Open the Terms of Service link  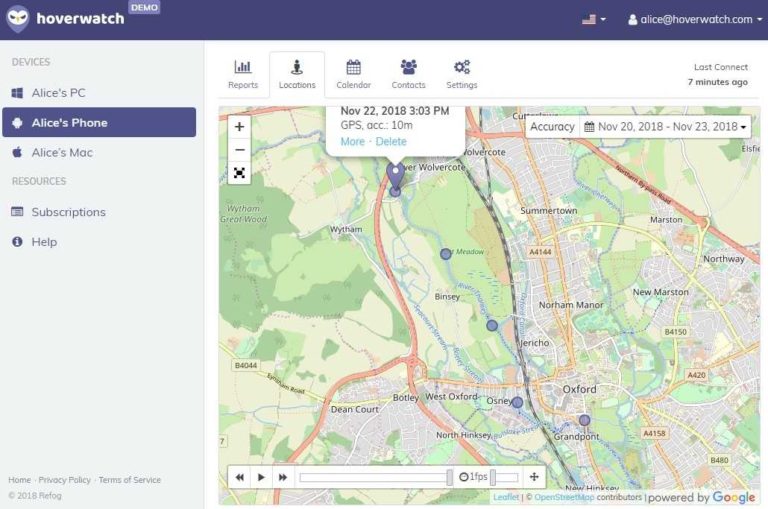click(x=130, y=480)
